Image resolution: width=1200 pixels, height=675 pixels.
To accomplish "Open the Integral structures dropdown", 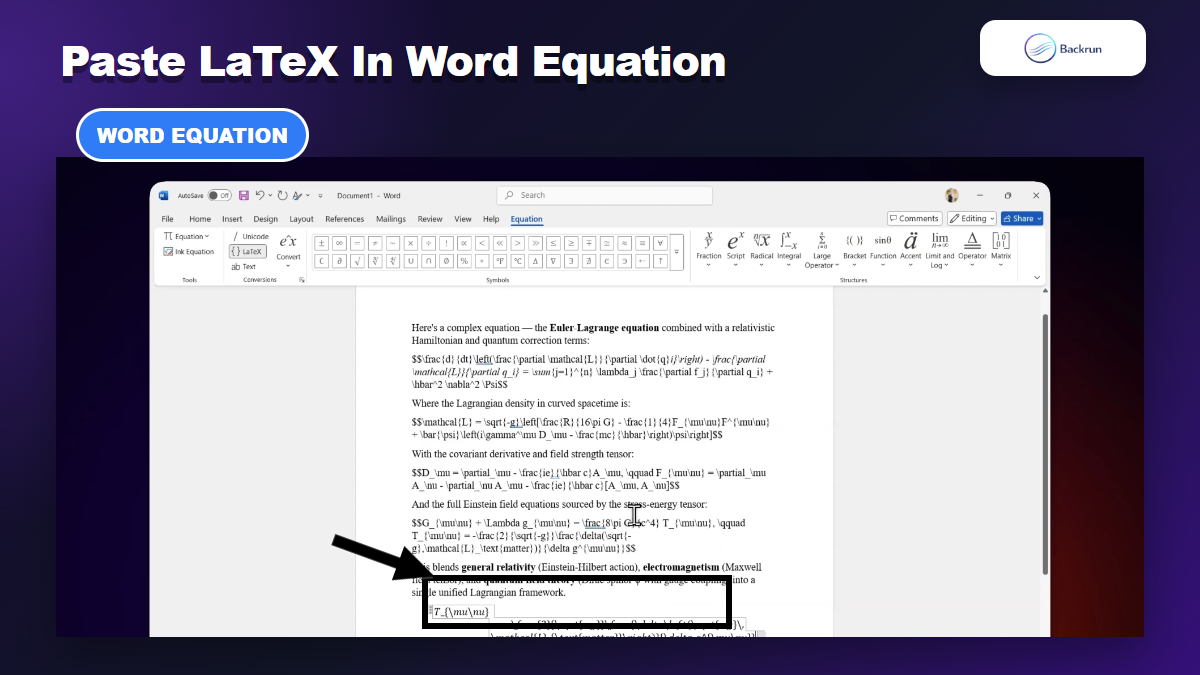I will (x=789, y=250).
